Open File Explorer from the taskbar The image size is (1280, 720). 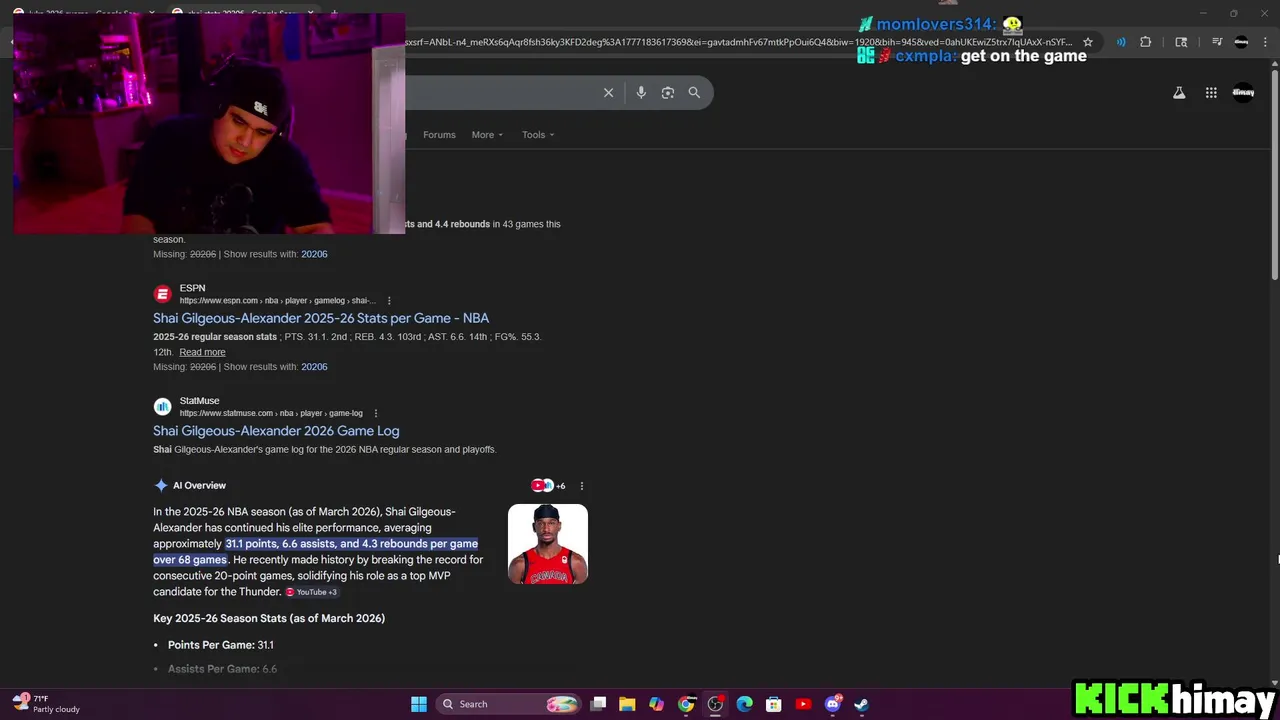pos(627,704)
